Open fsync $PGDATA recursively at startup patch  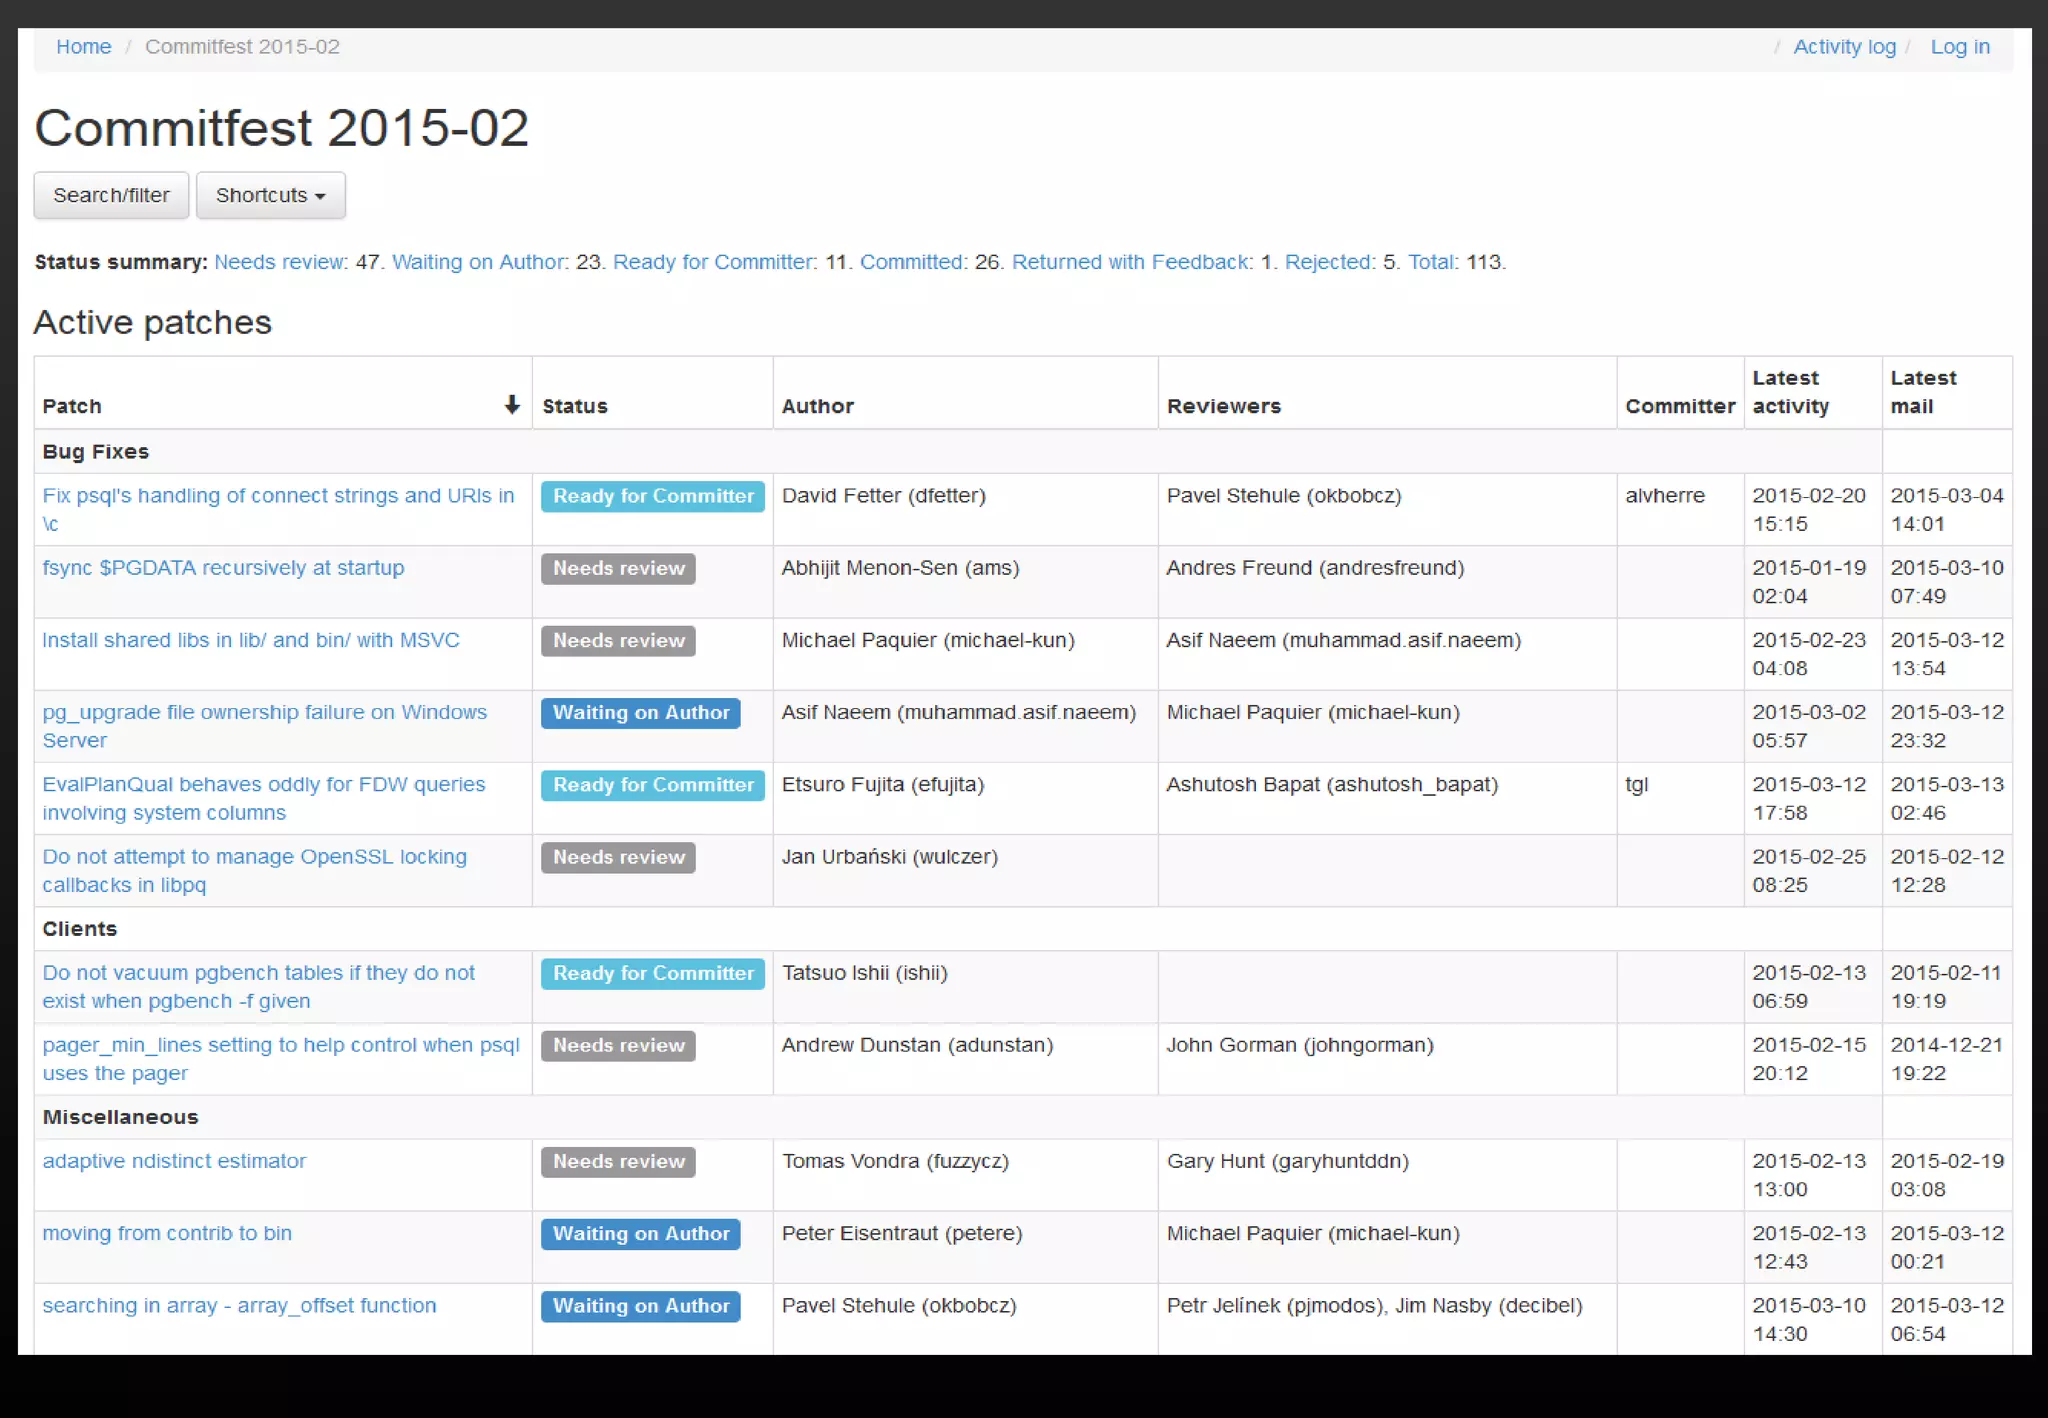[x=223, y=568]
